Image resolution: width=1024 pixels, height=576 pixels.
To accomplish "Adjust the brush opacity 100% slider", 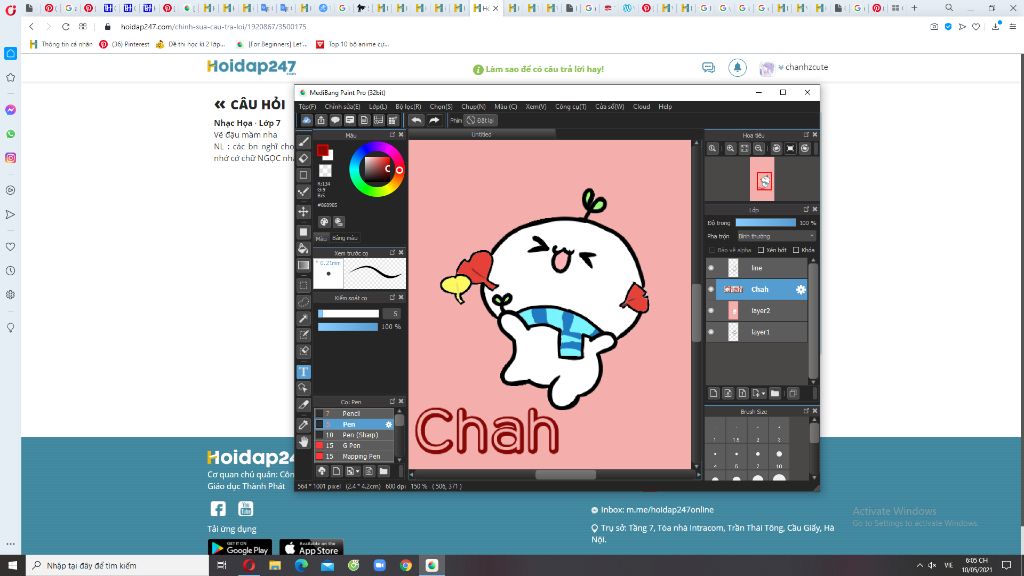I will pyautogui.click(x=347, y=327).
